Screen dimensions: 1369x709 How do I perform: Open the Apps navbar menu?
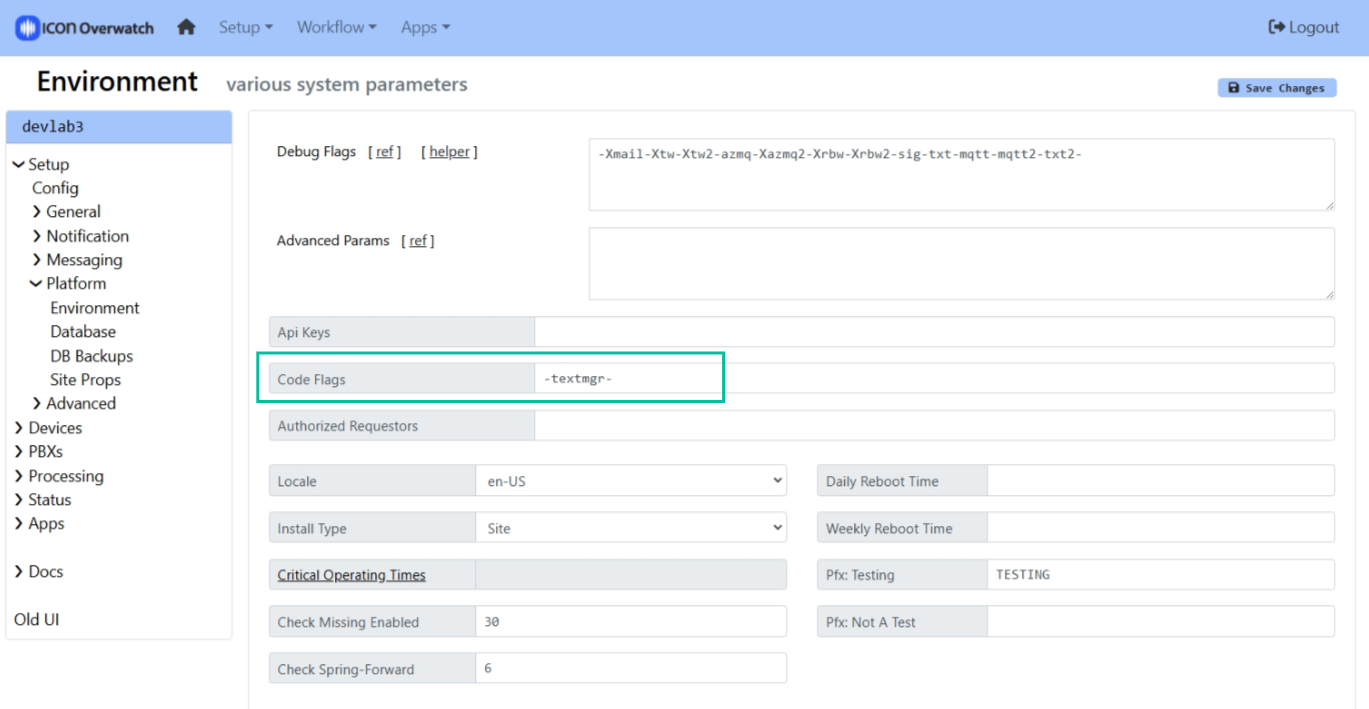[425, 28]
